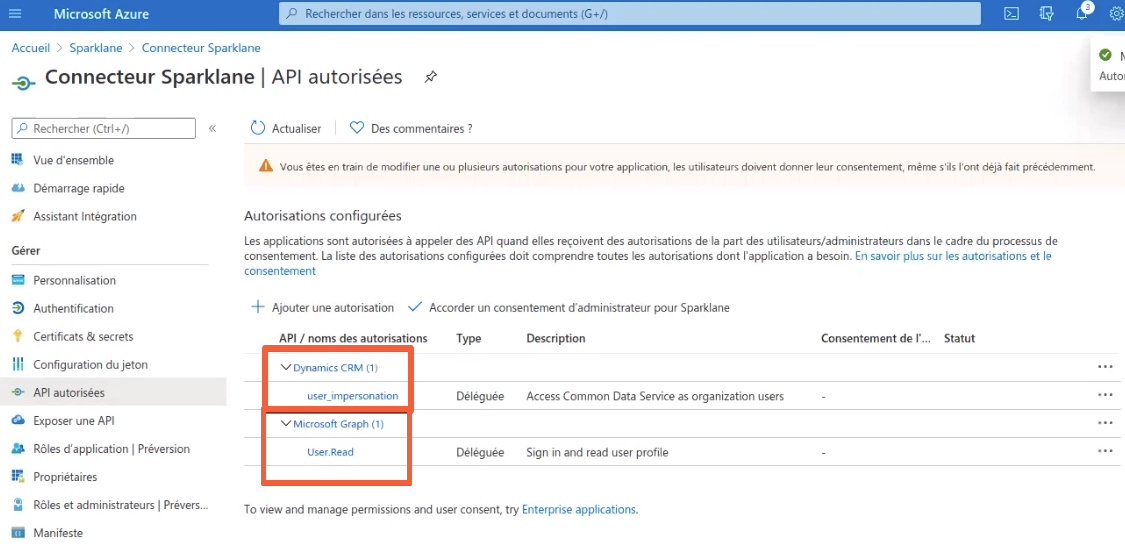The height and width of the screenshot is (547, 1125).
Task: Click the Configuration du jeton icon
Action: [x=19, y=364]
